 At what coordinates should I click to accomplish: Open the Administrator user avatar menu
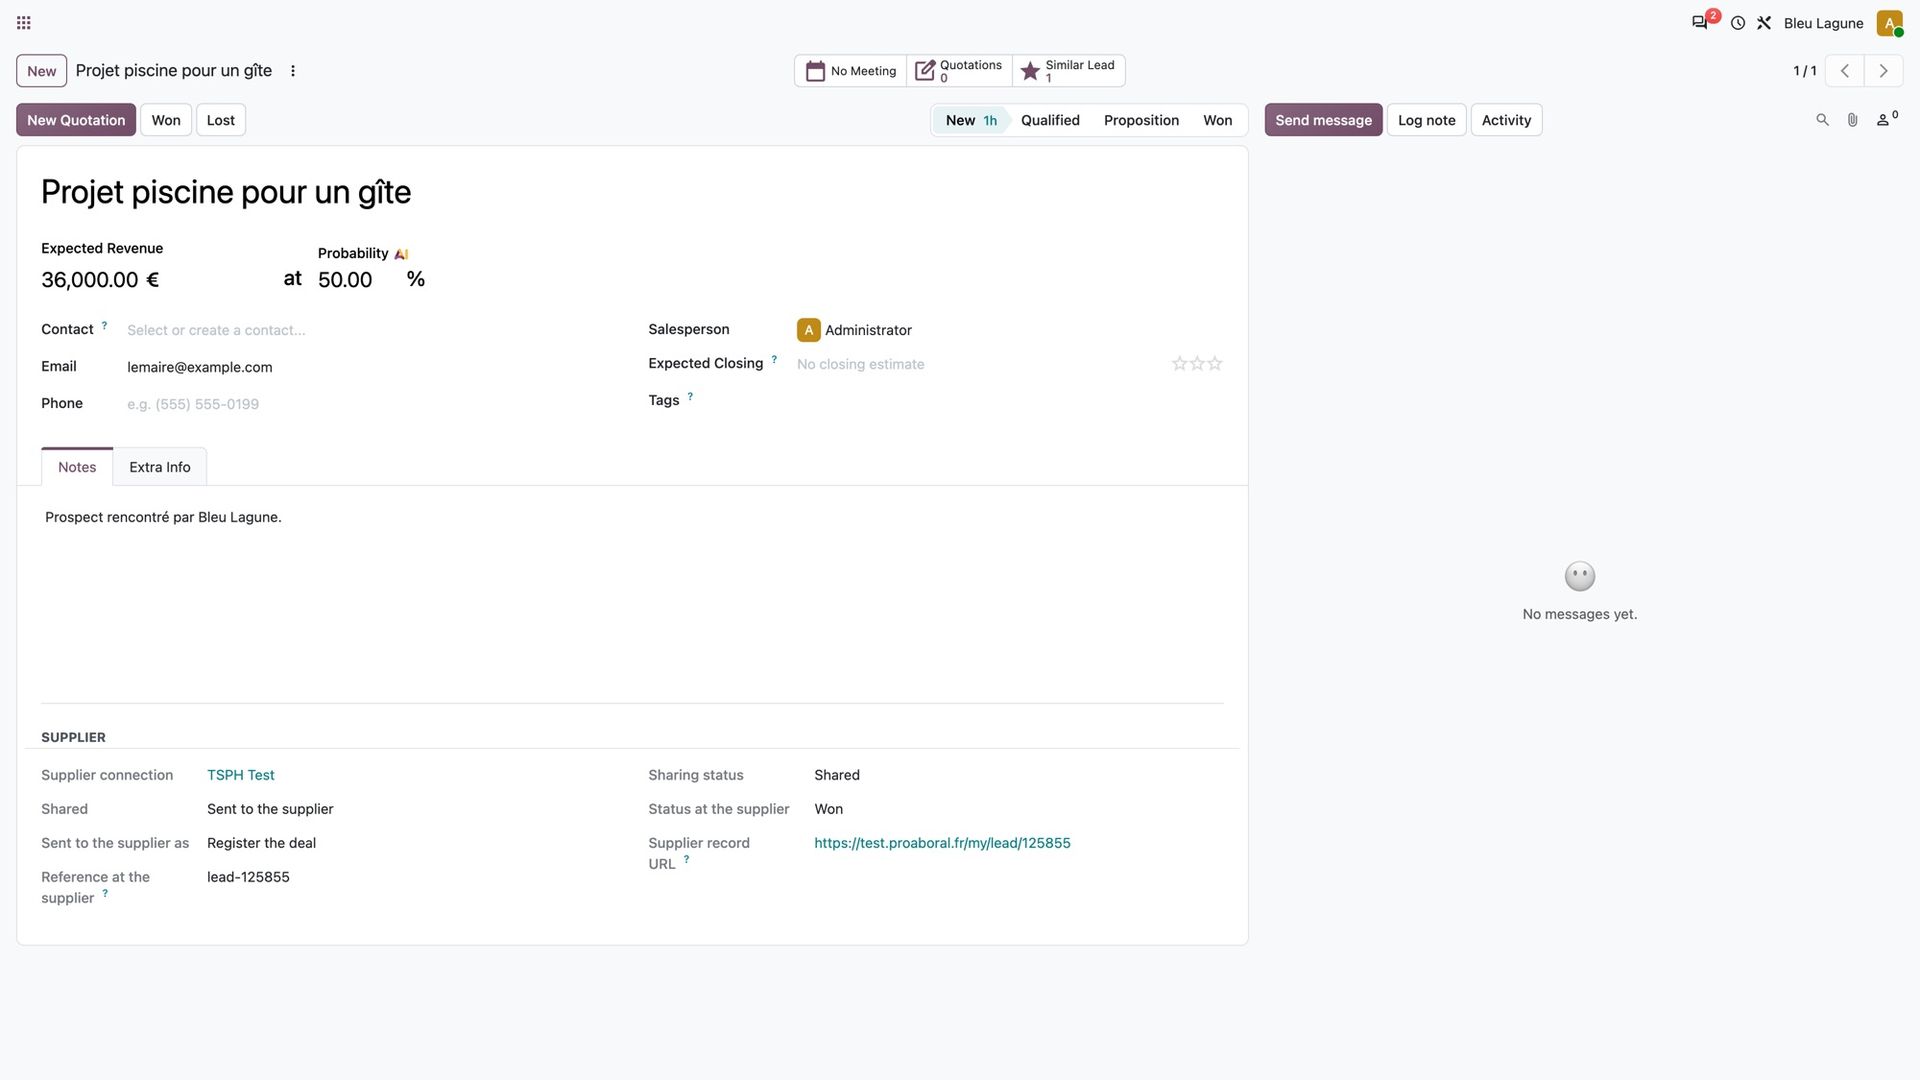click(x=1889, y=23)
